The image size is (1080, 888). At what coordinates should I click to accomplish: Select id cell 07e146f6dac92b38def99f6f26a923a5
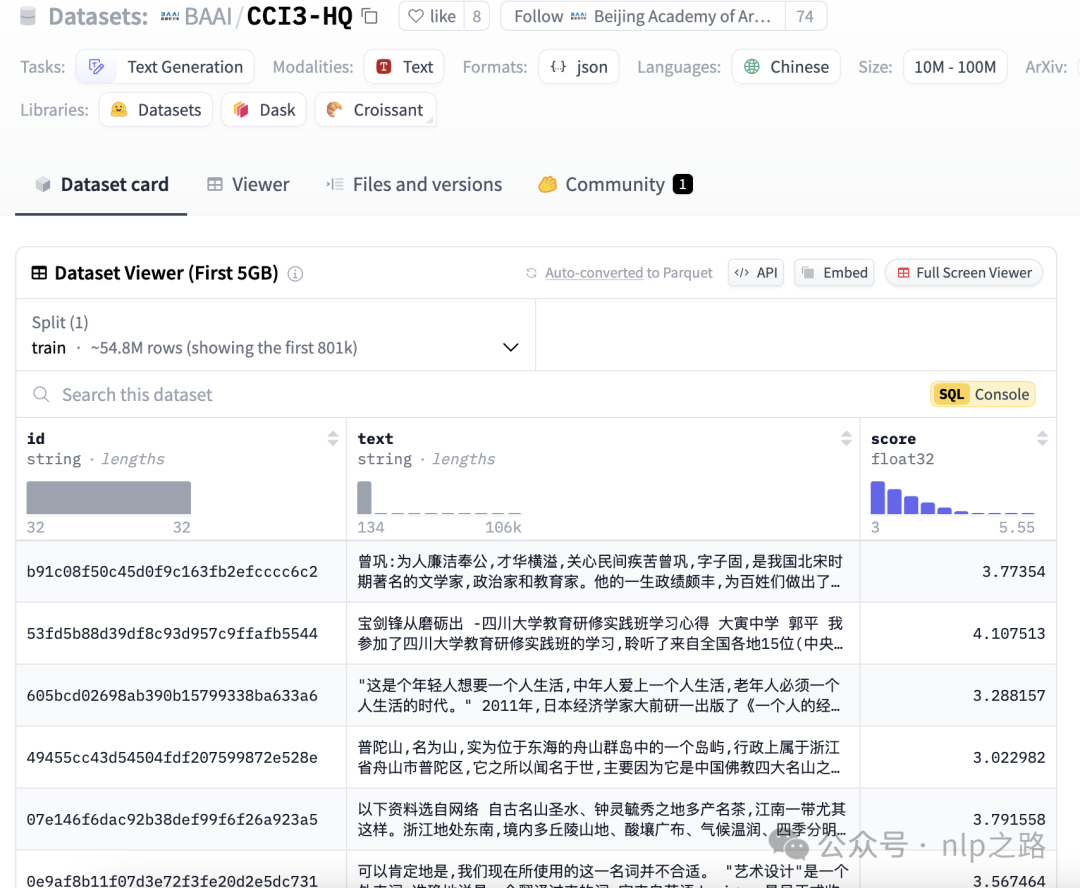click(x=172, y=820)
